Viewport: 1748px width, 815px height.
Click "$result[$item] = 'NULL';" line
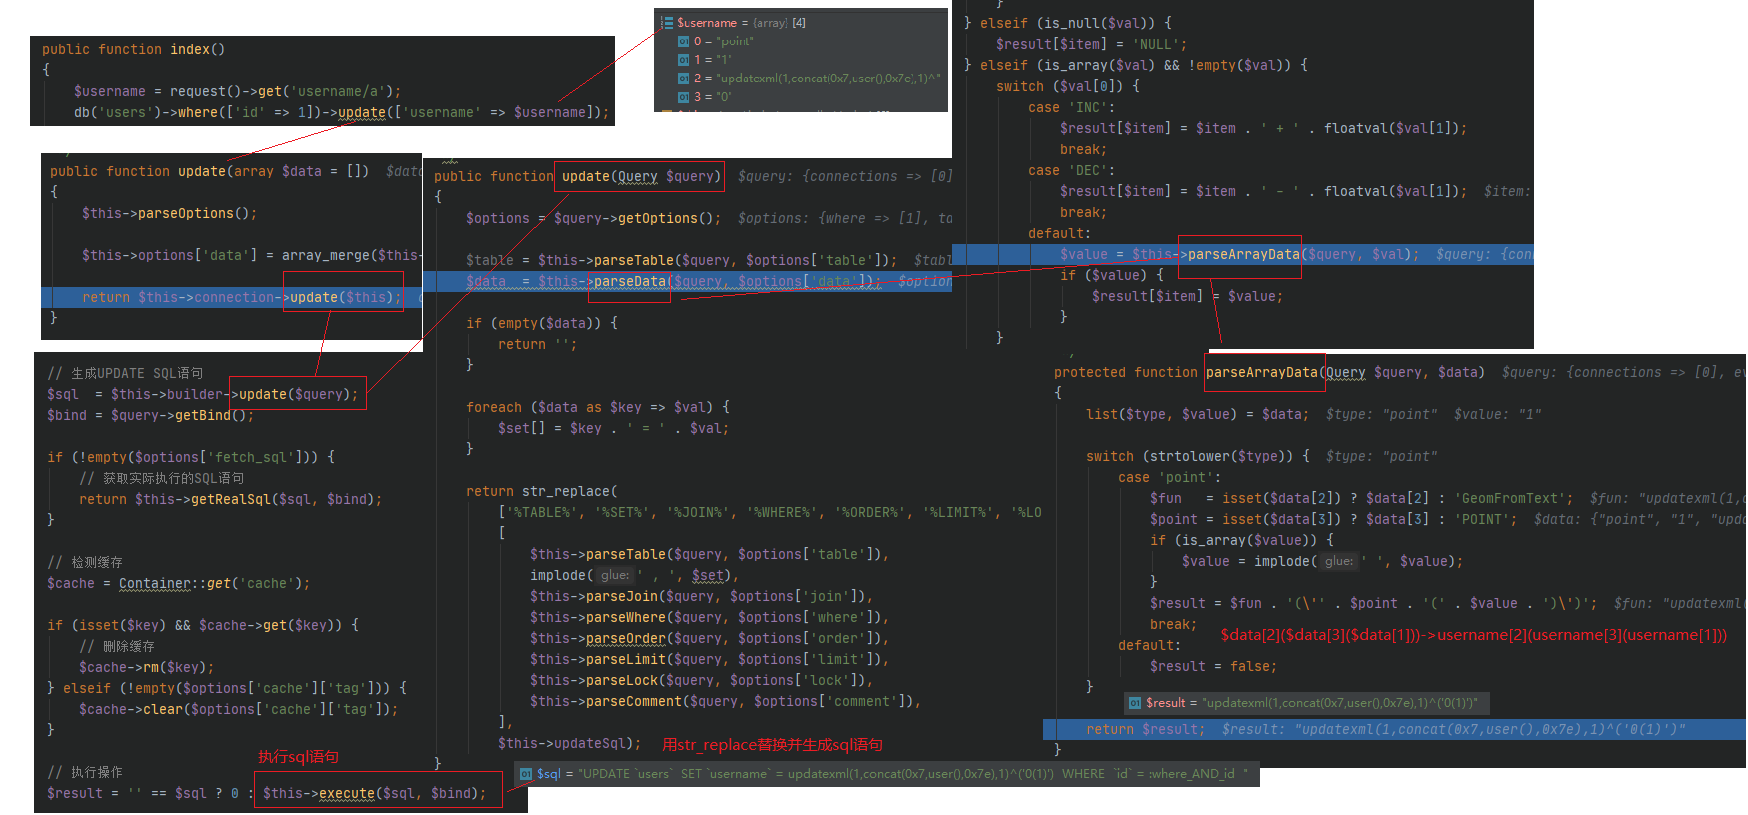point(1091,44)
